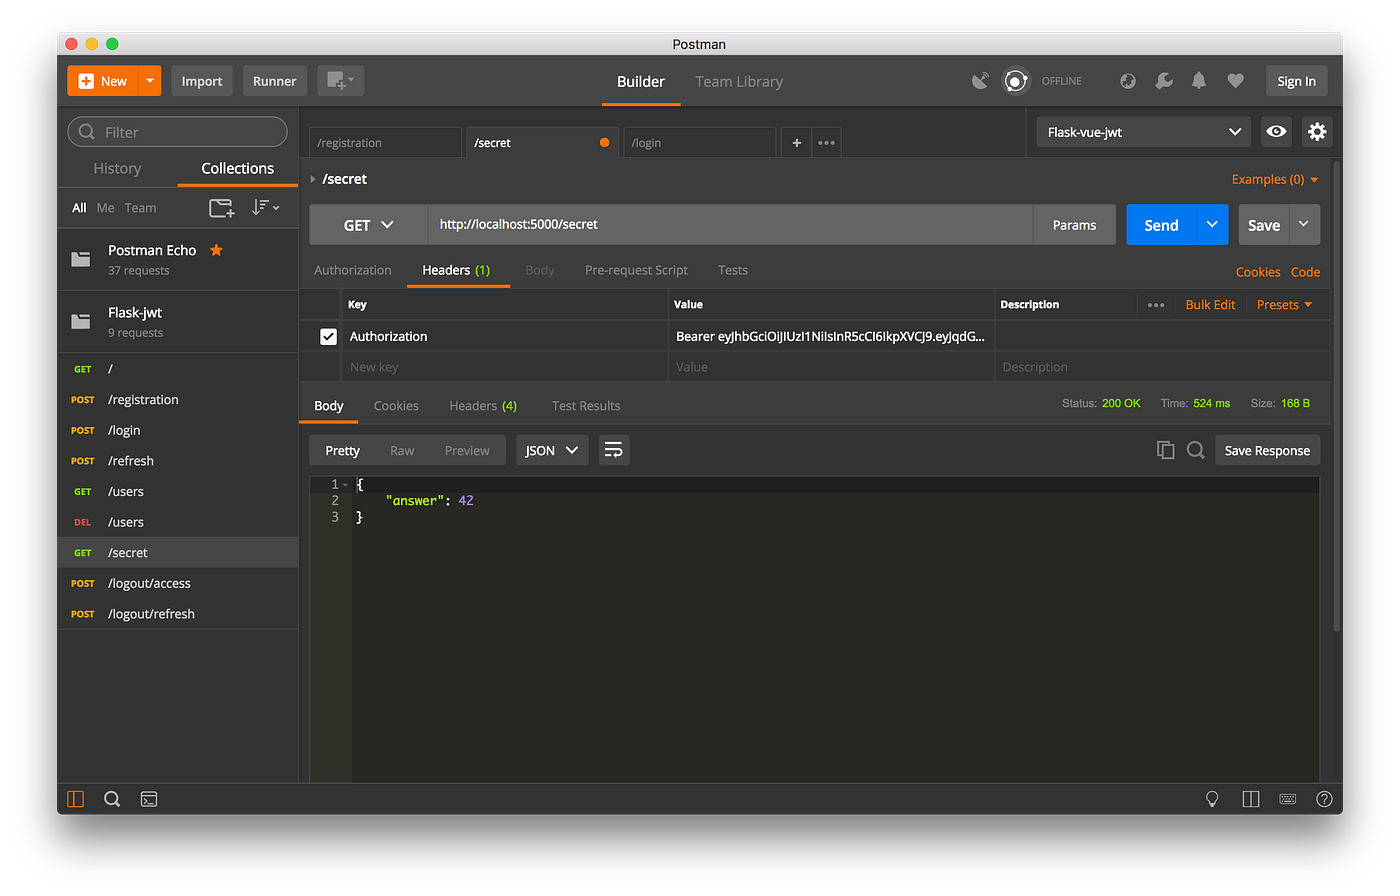Click the Import button
Image resolution: width=1400 pixels, height=896 pixels.
coord(202,81)
